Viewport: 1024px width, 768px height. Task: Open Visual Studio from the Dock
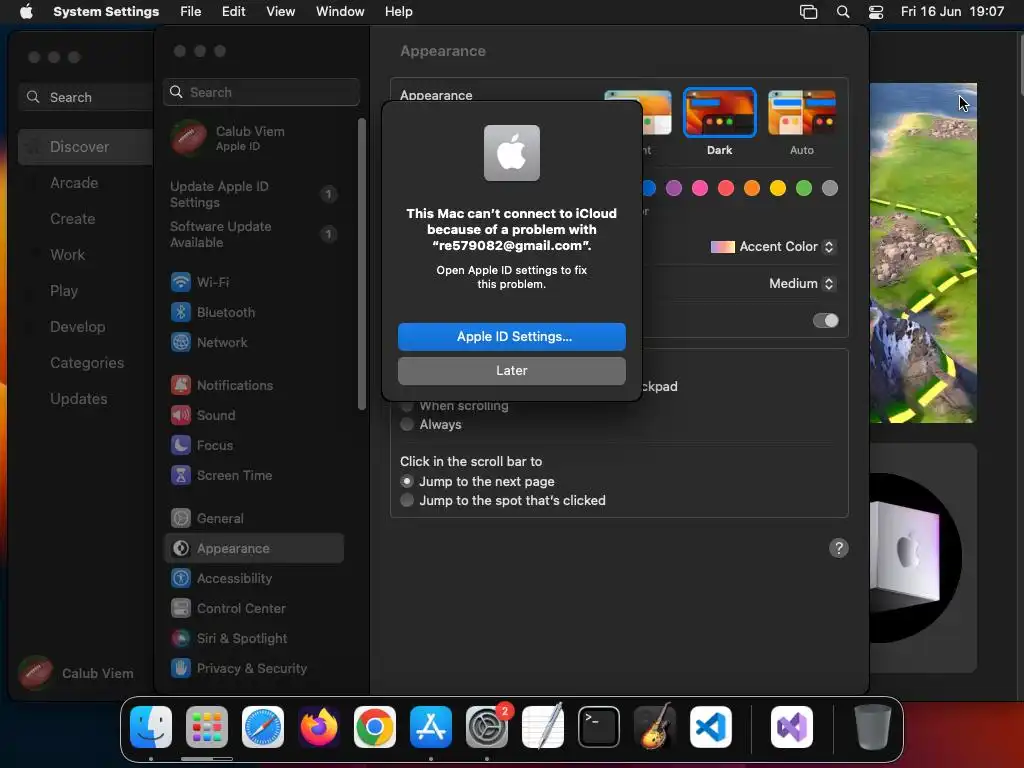pyautogui.click(x=792, y=727)
